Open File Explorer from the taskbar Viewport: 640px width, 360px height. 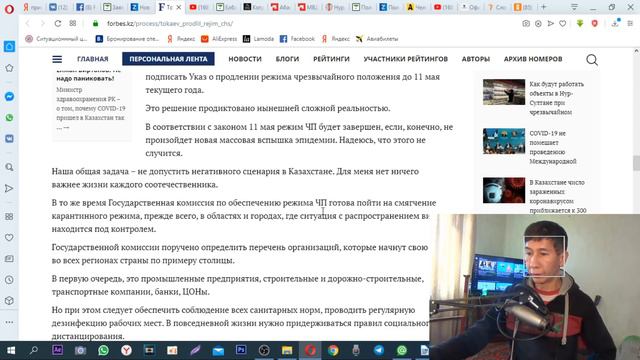tap(287, 350)
